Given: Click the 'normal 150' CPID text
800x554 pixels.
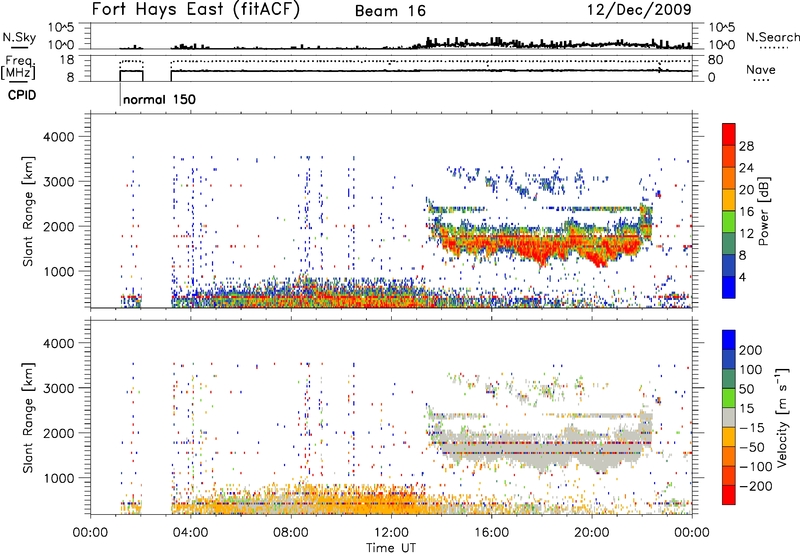Looking at the screenshot, I should pos(159,99).
